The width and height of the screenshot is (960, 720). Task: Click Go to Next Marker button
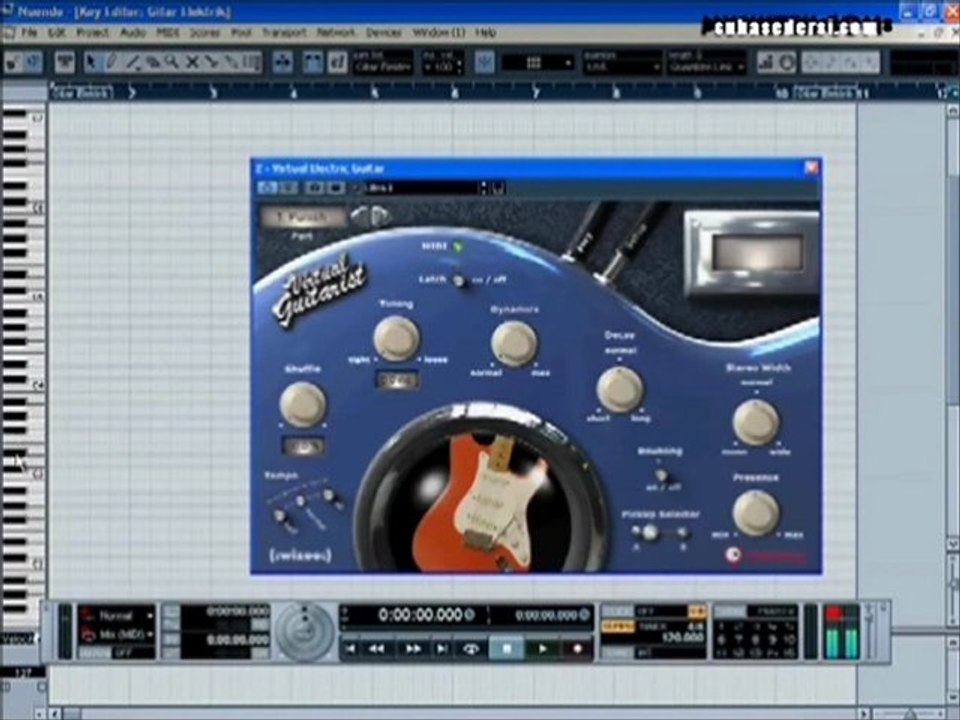tap(442, 648)
